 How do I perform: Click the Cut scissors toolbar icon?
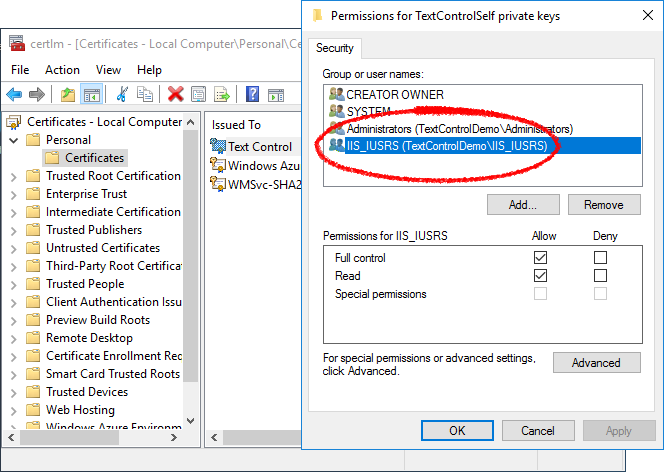pos(122,94)
